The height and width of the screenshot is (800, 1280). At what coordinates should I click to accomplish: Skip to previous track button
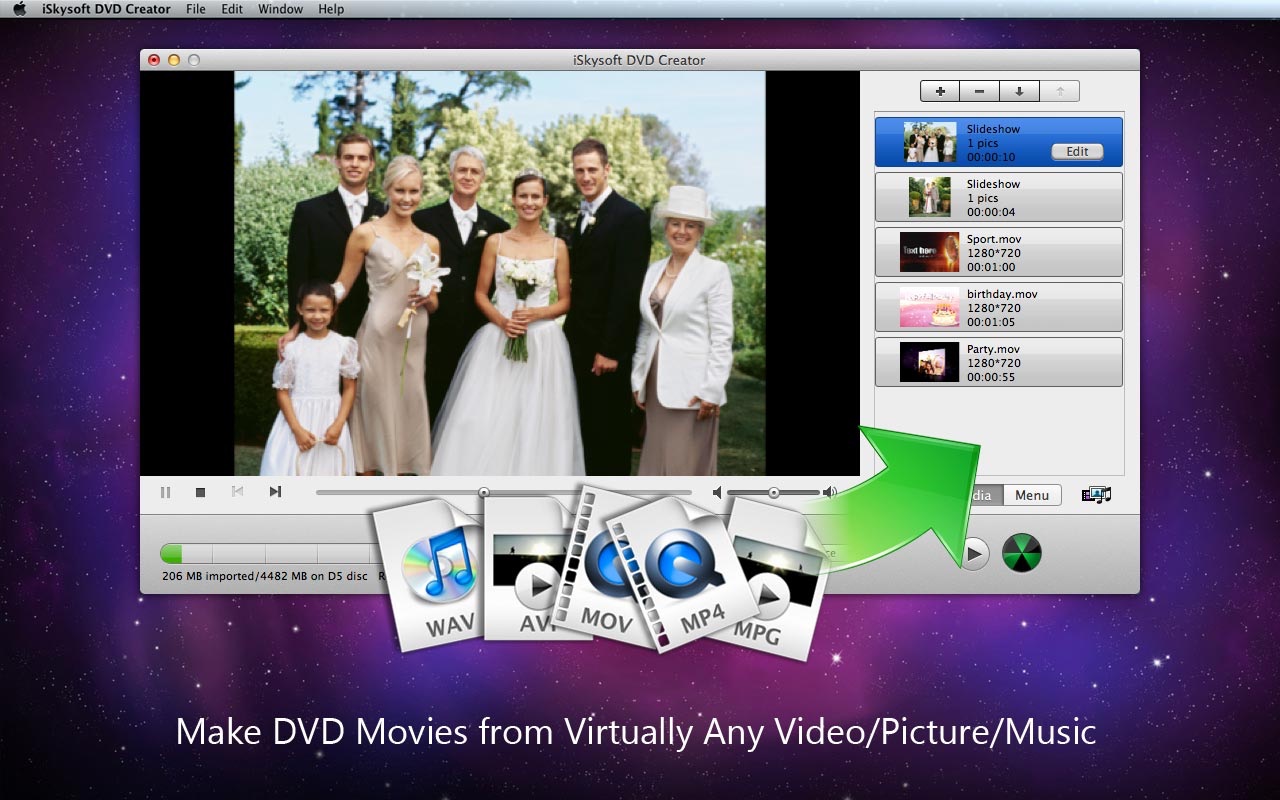point(238,492)
